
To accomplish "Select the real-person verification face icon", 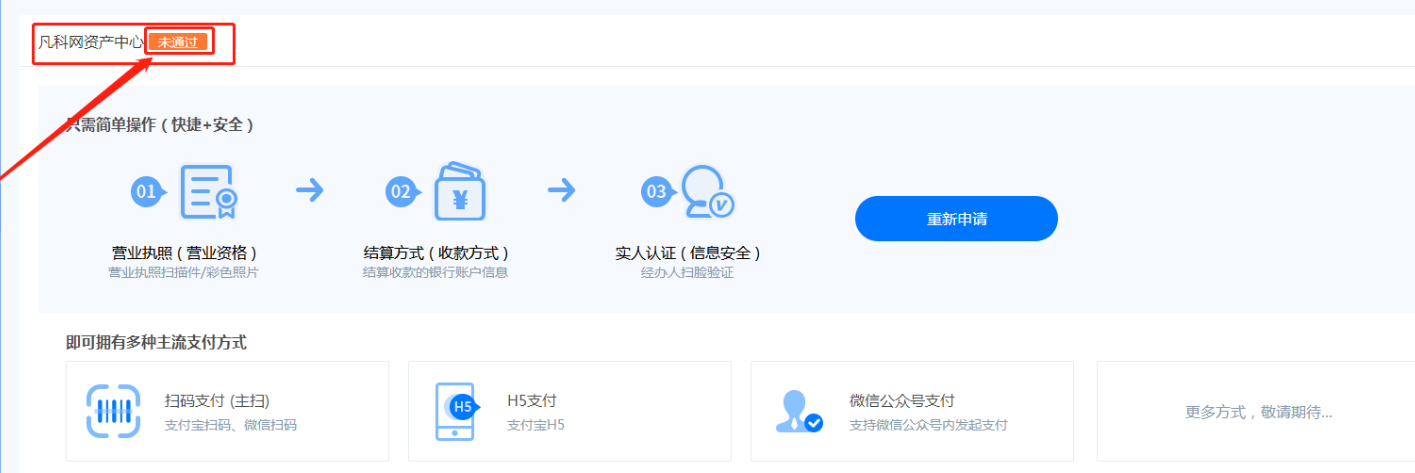I will click(707, 192).
